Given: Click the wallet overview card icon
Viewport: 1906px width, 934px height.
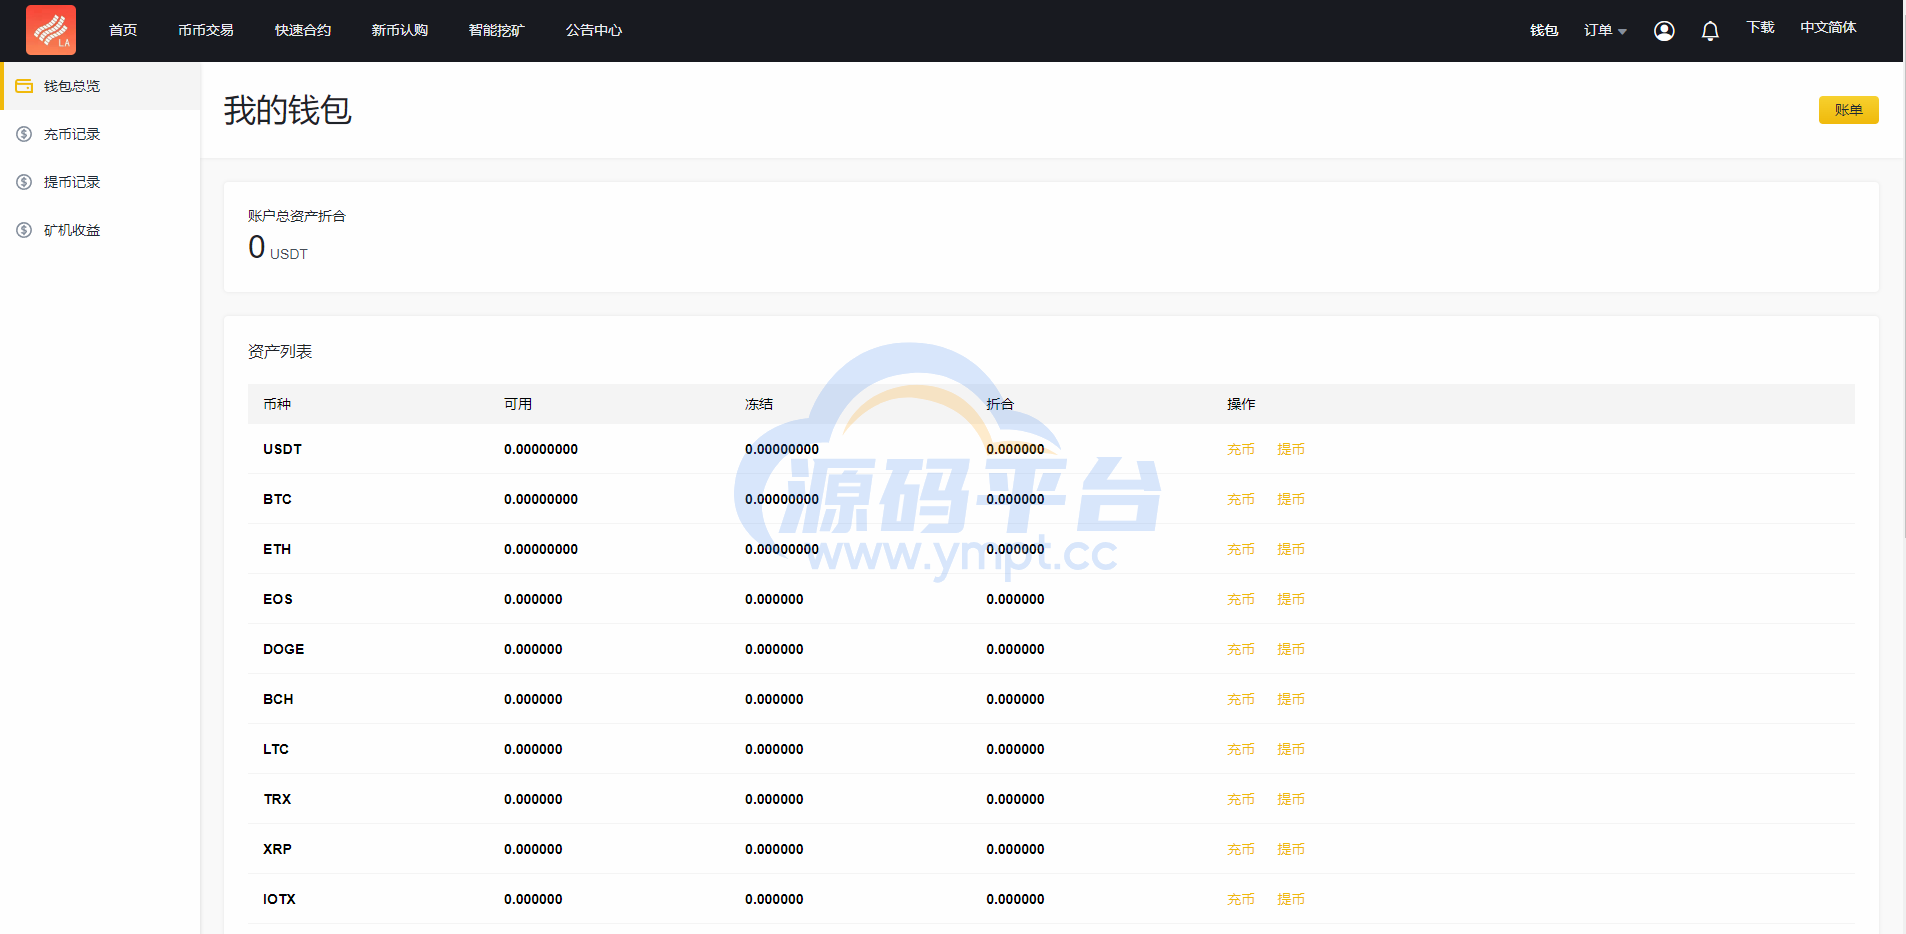Looking at the screenshot, I should 24,86.
